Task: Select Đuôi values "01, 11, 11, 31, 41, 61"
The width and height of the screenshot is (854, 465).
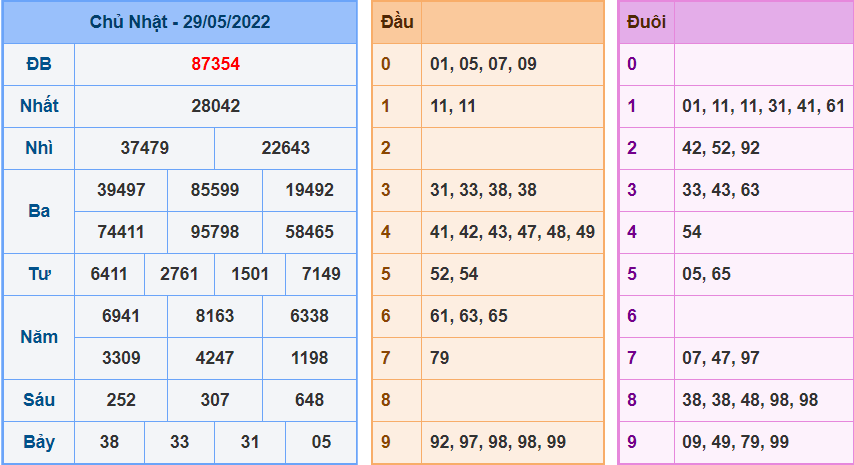Action: point(763,106)
